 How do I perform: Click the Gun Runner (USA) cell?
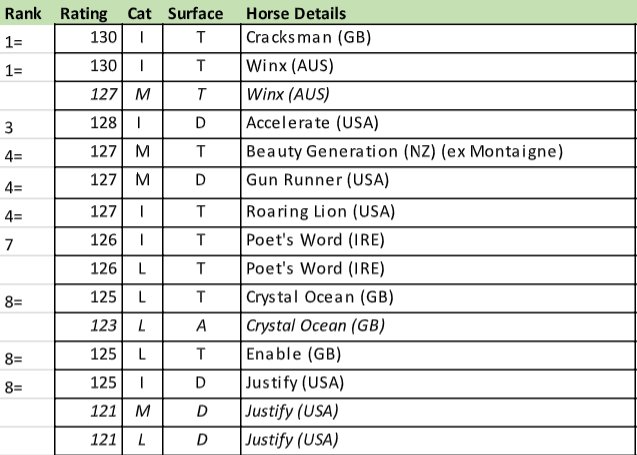438,182
